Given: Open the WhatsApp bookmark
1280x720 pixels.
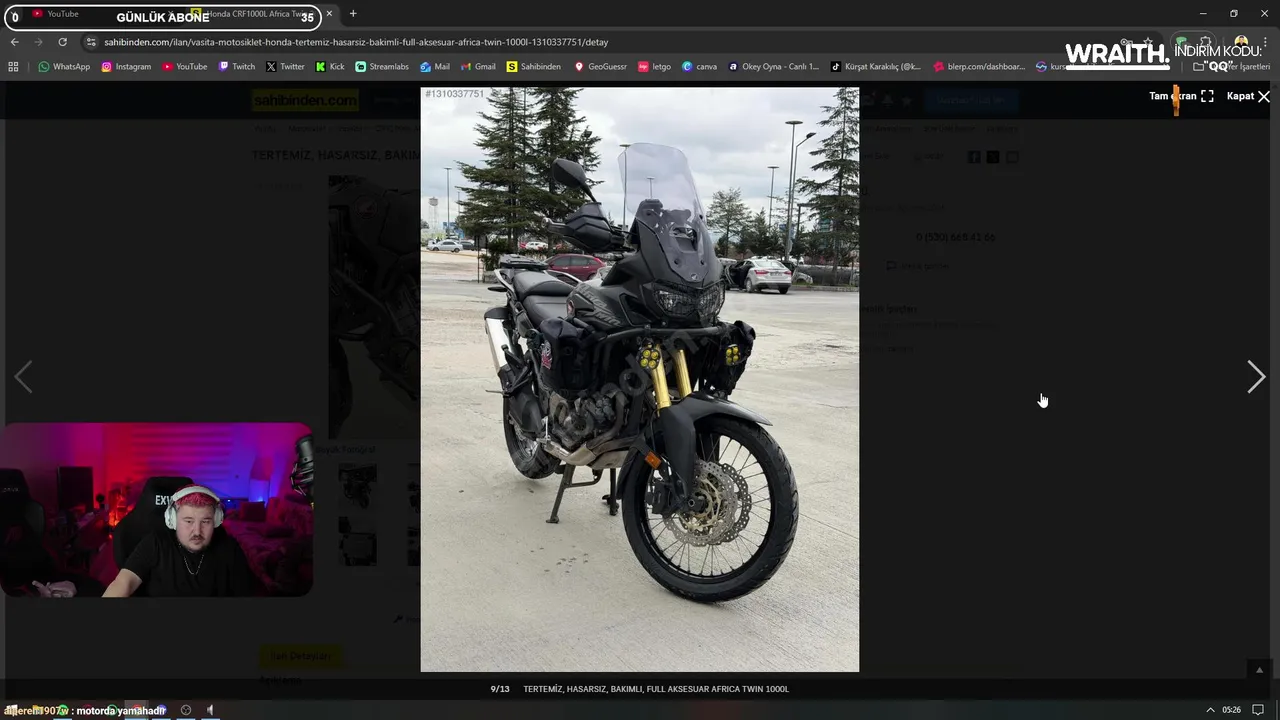Looking at the screenshot, I should (x=64, y=67).
